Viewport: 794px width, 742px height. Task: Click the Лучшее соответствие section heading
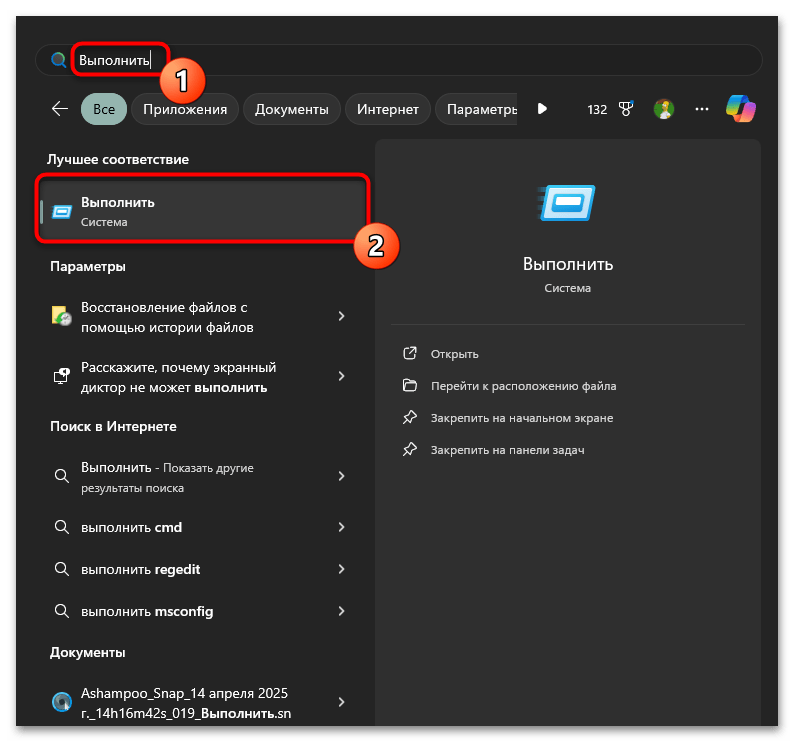(118, 160)
